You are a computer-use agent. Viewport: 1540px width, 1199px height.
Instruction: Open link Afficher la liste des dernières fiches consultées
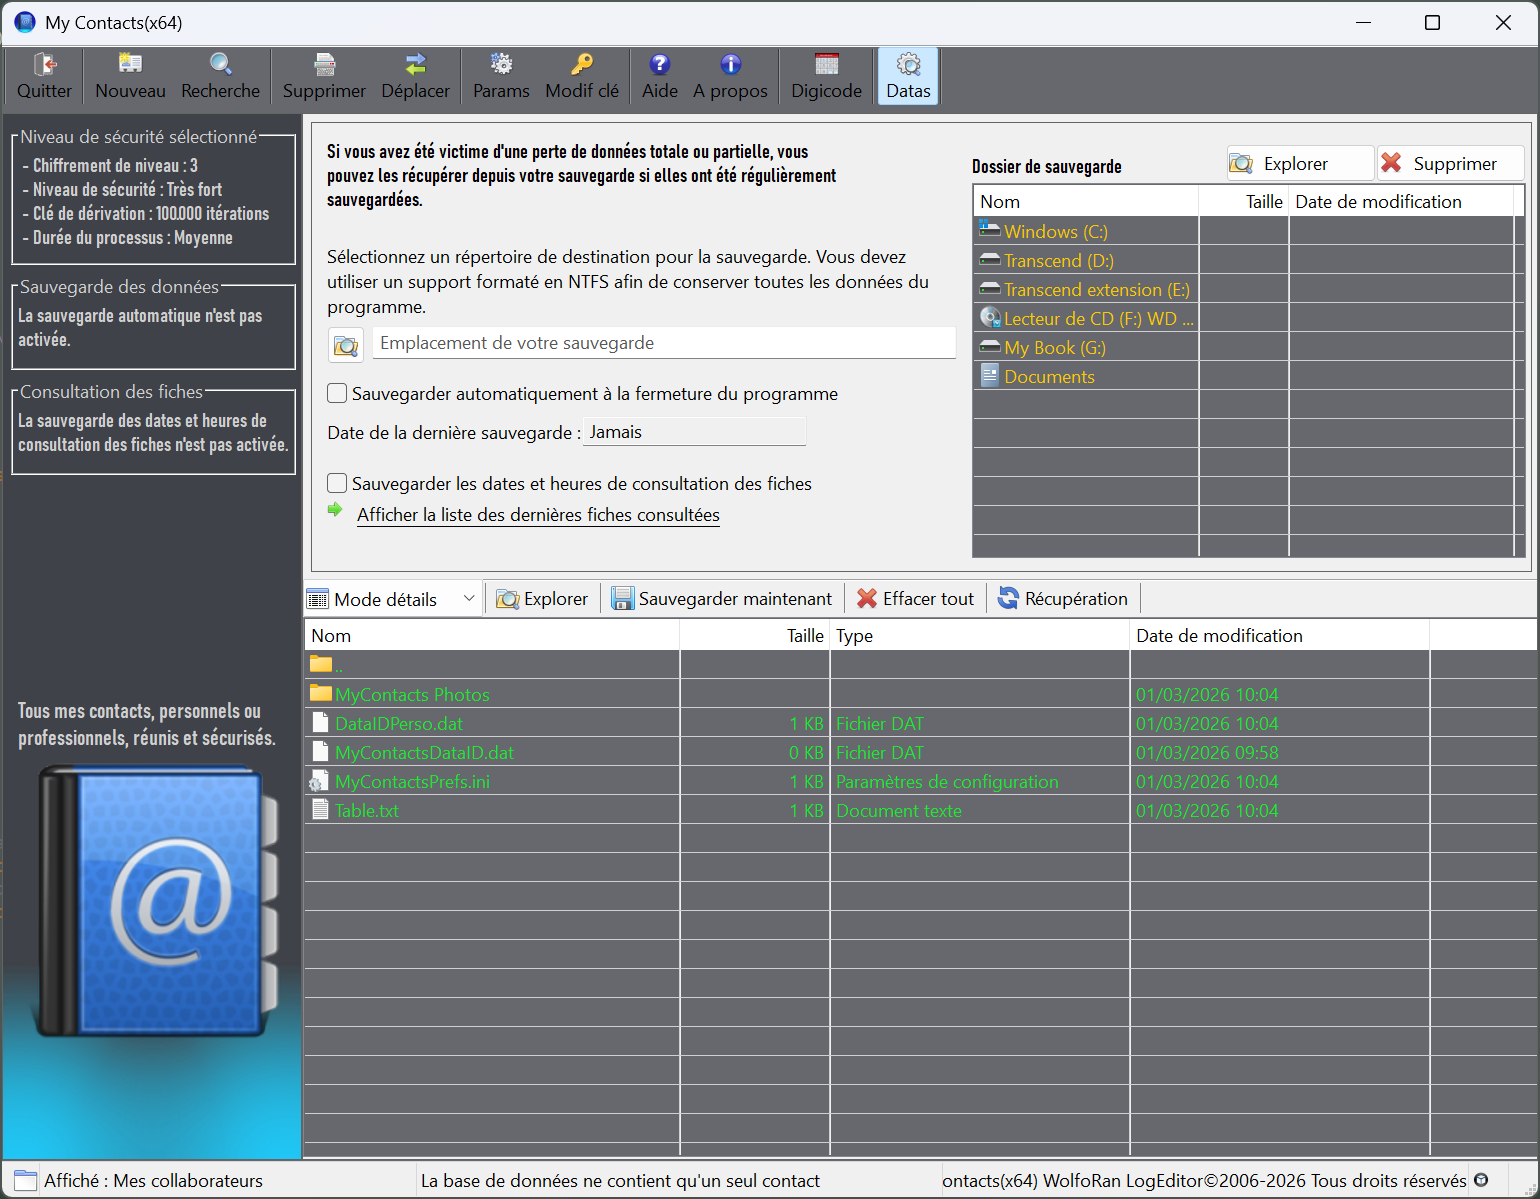click(x=538, y=515)
